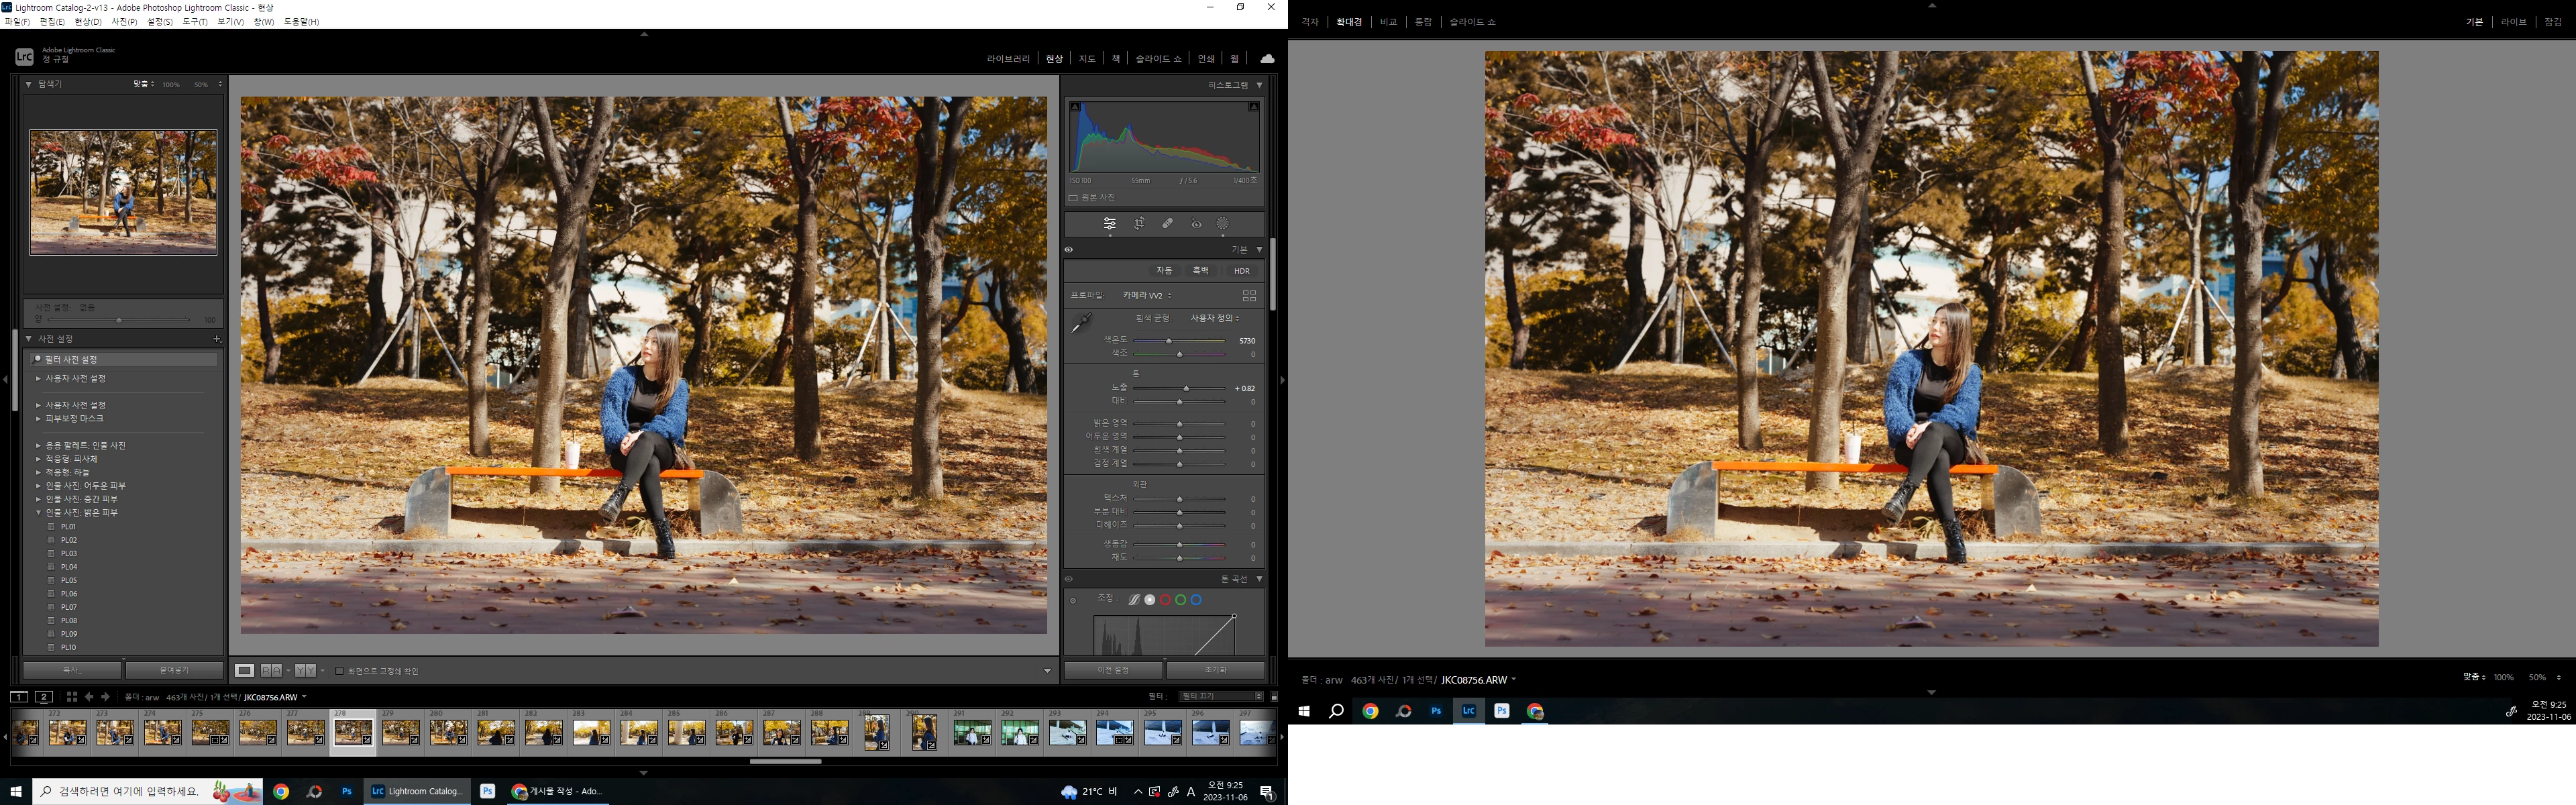
Task: Click the 초기화 reset button
Action: (1215, 670)
